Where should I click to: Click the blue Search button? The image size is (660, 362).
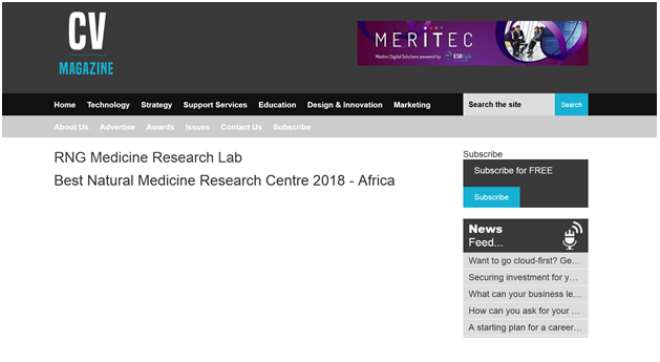coord(571,104)
